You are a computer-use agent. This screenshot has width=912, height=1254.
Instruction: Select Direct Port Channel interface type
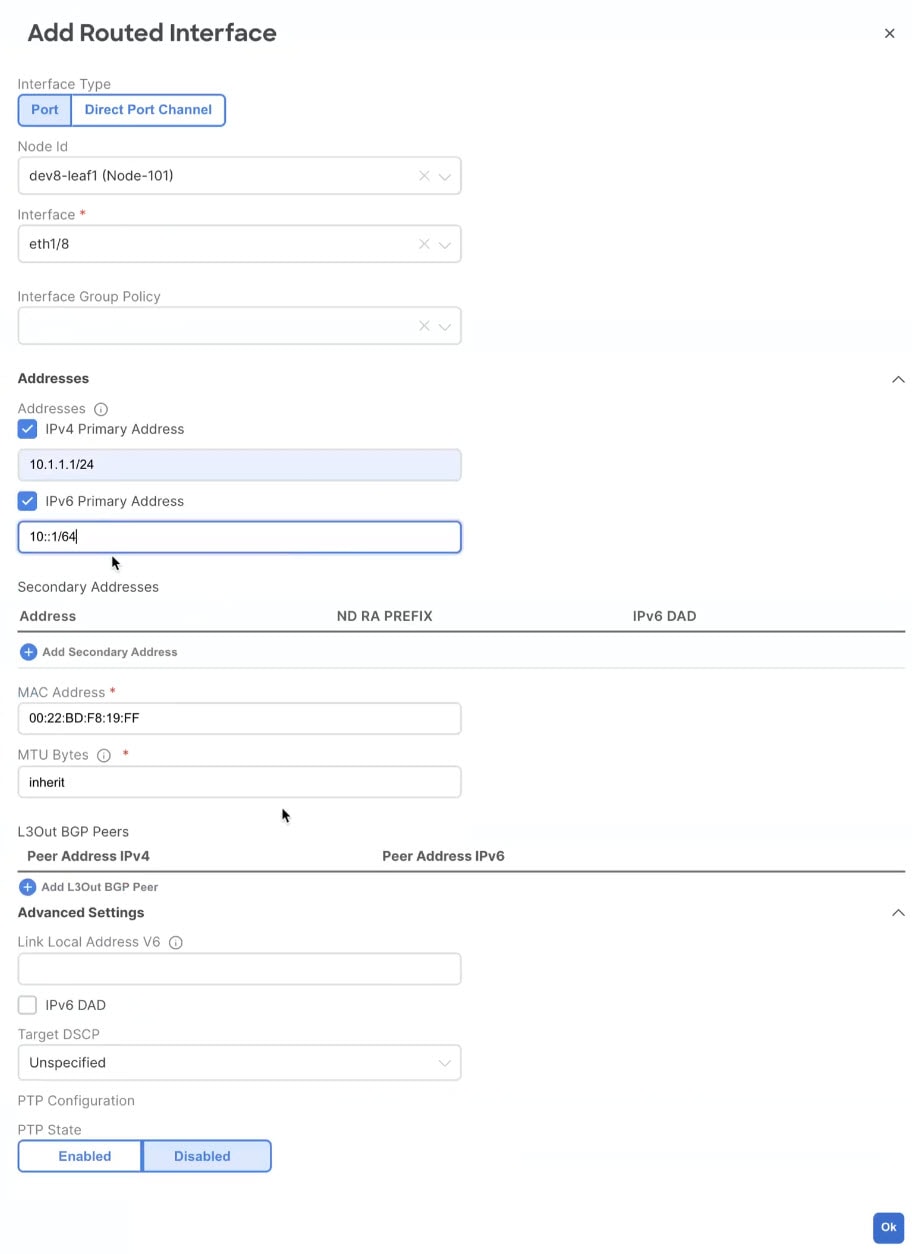pyautogui.click(x=148, y=110)
